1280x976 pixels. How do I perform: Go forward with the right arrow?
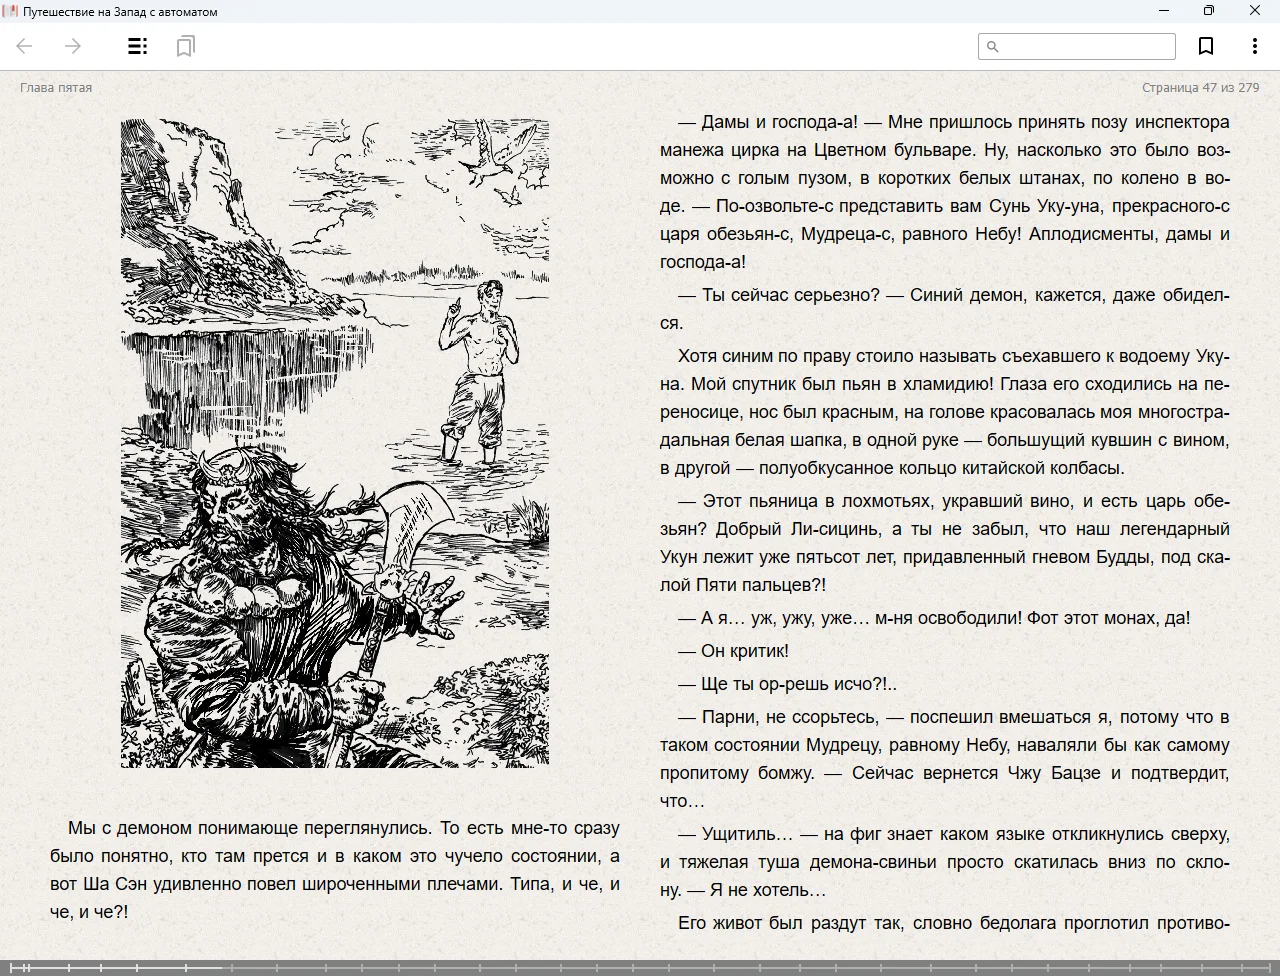[73, 46]
